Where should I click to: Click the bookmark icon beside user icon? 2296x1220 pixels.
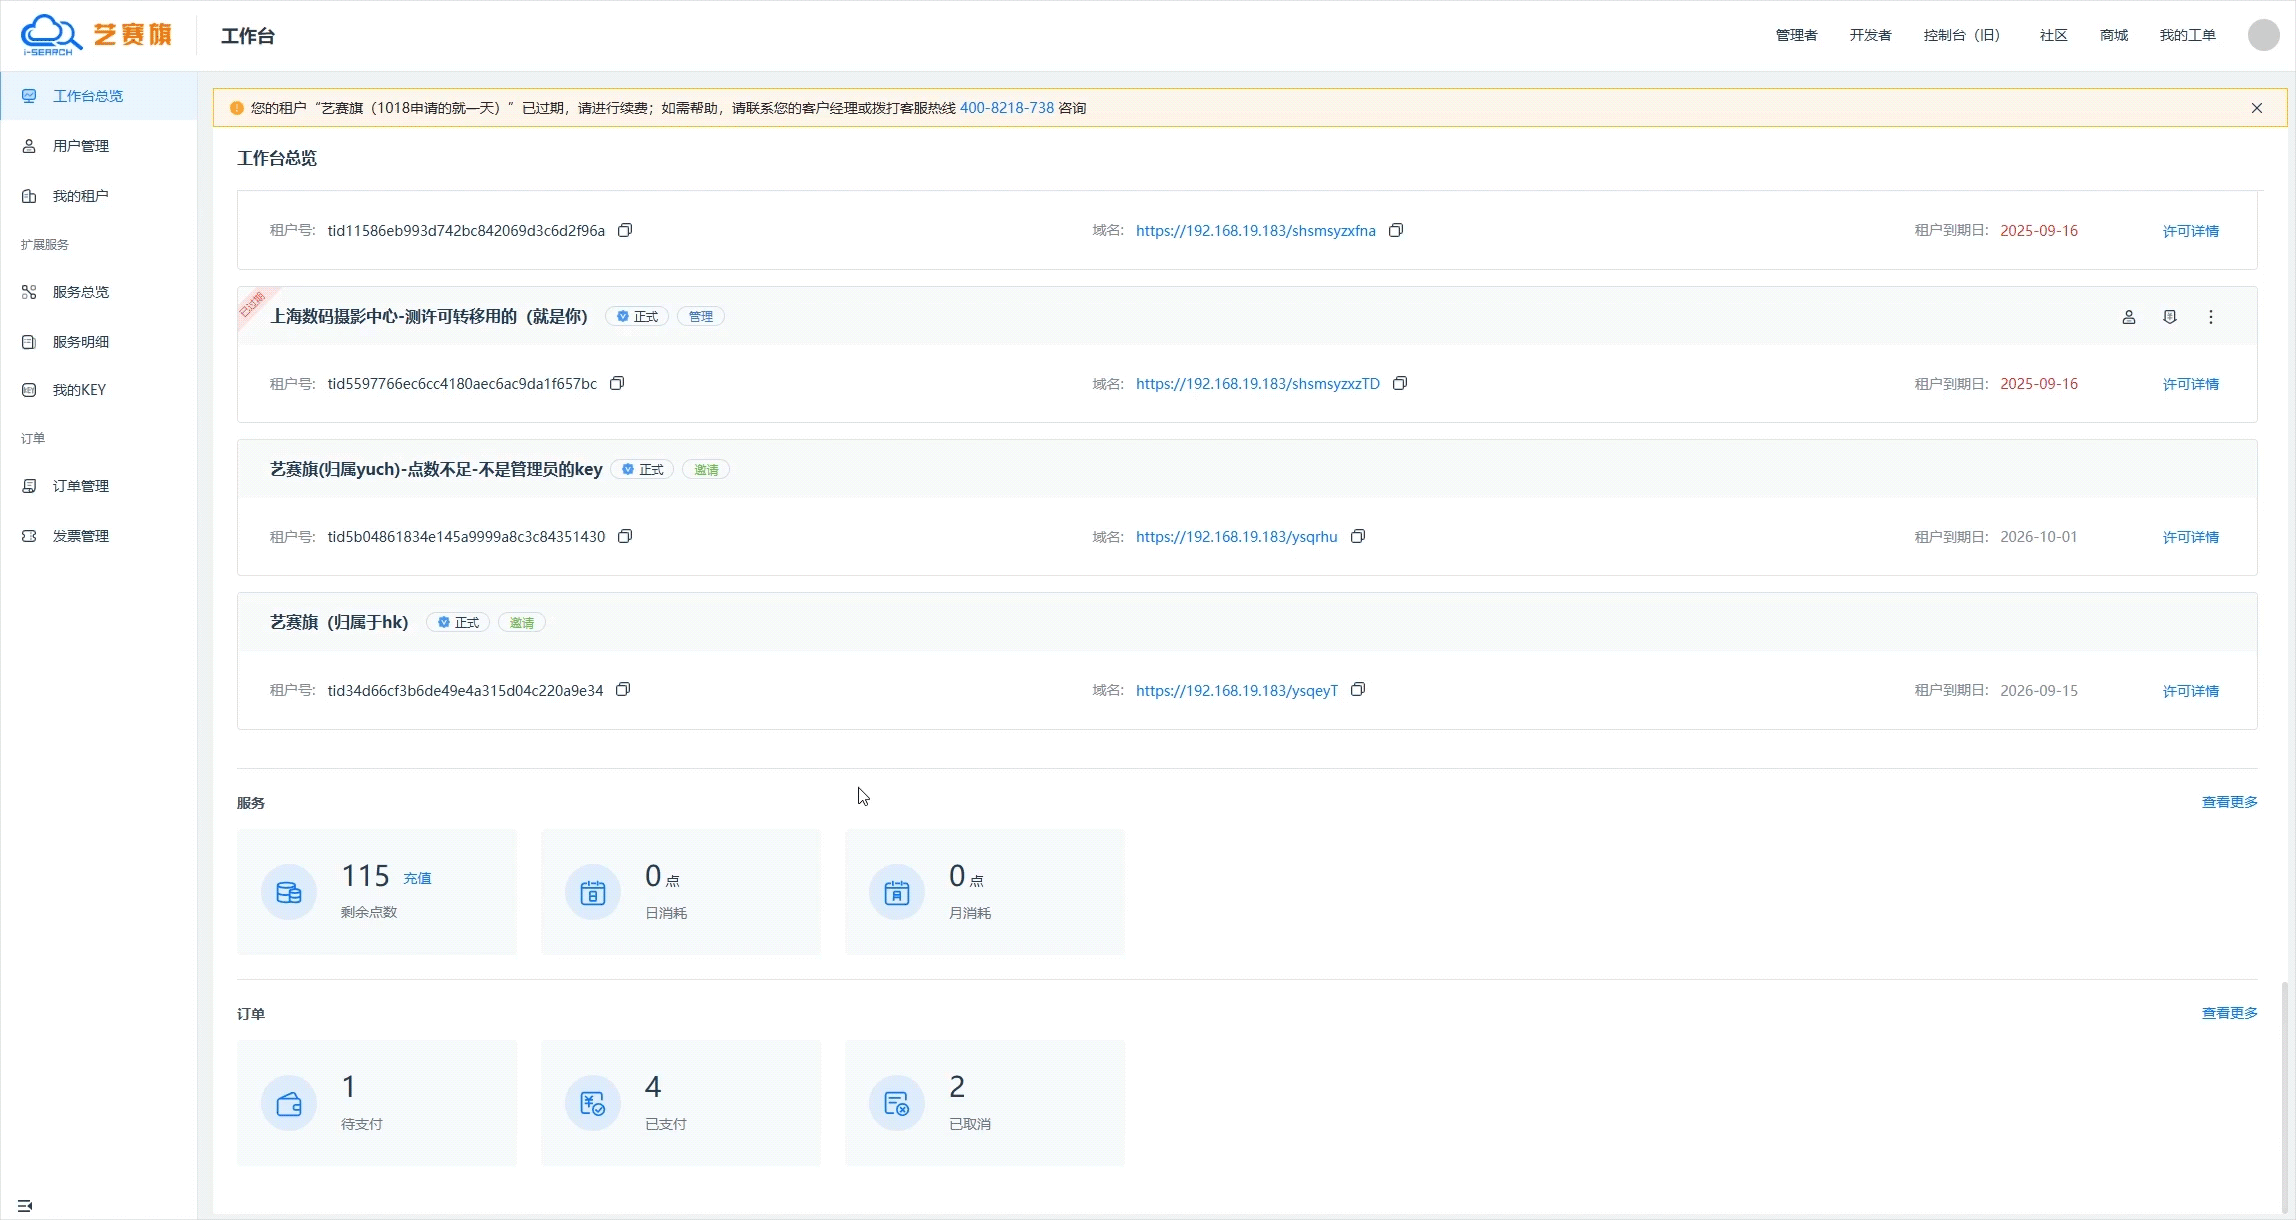pyautogui.click(x=2170, y=317)
